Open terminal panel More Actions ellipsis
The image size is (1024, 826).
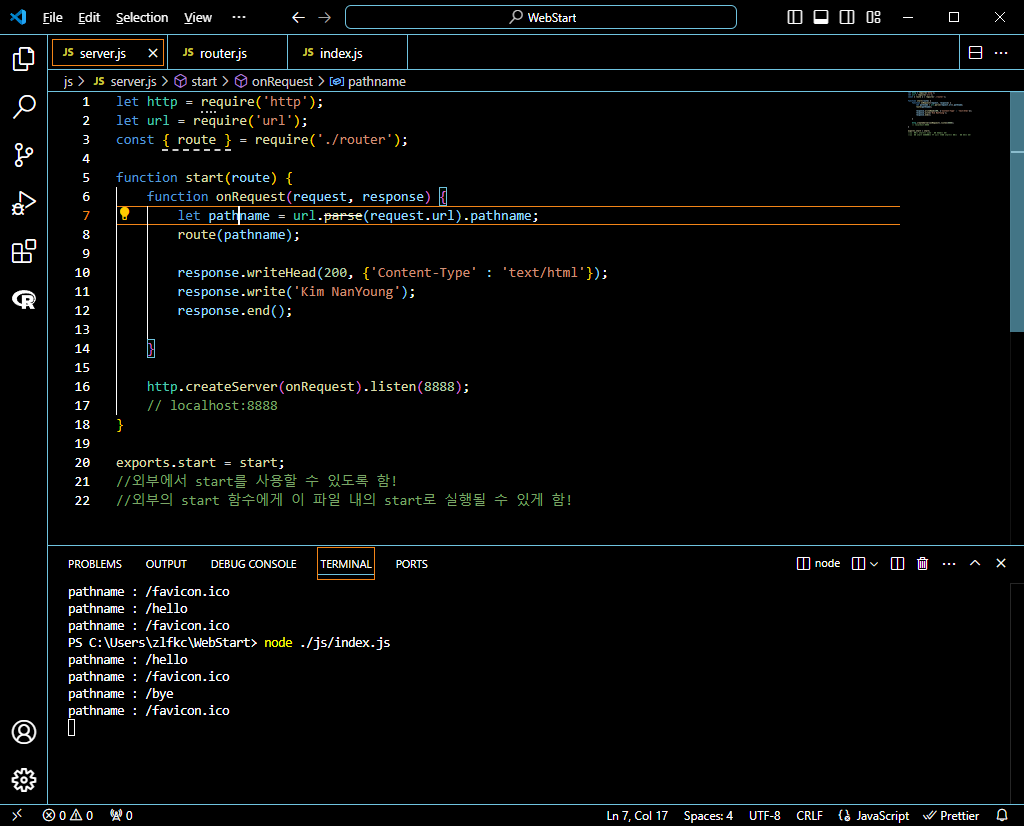(x=949, y=564)
